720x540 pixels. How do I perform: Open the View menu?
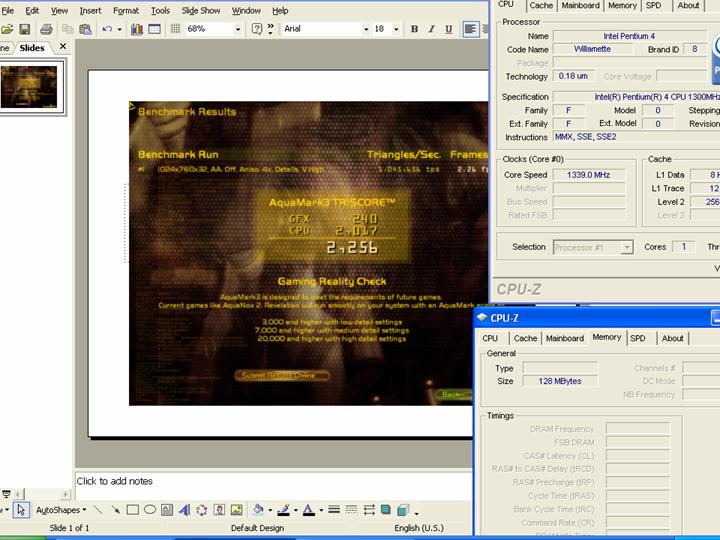(59, 10)
